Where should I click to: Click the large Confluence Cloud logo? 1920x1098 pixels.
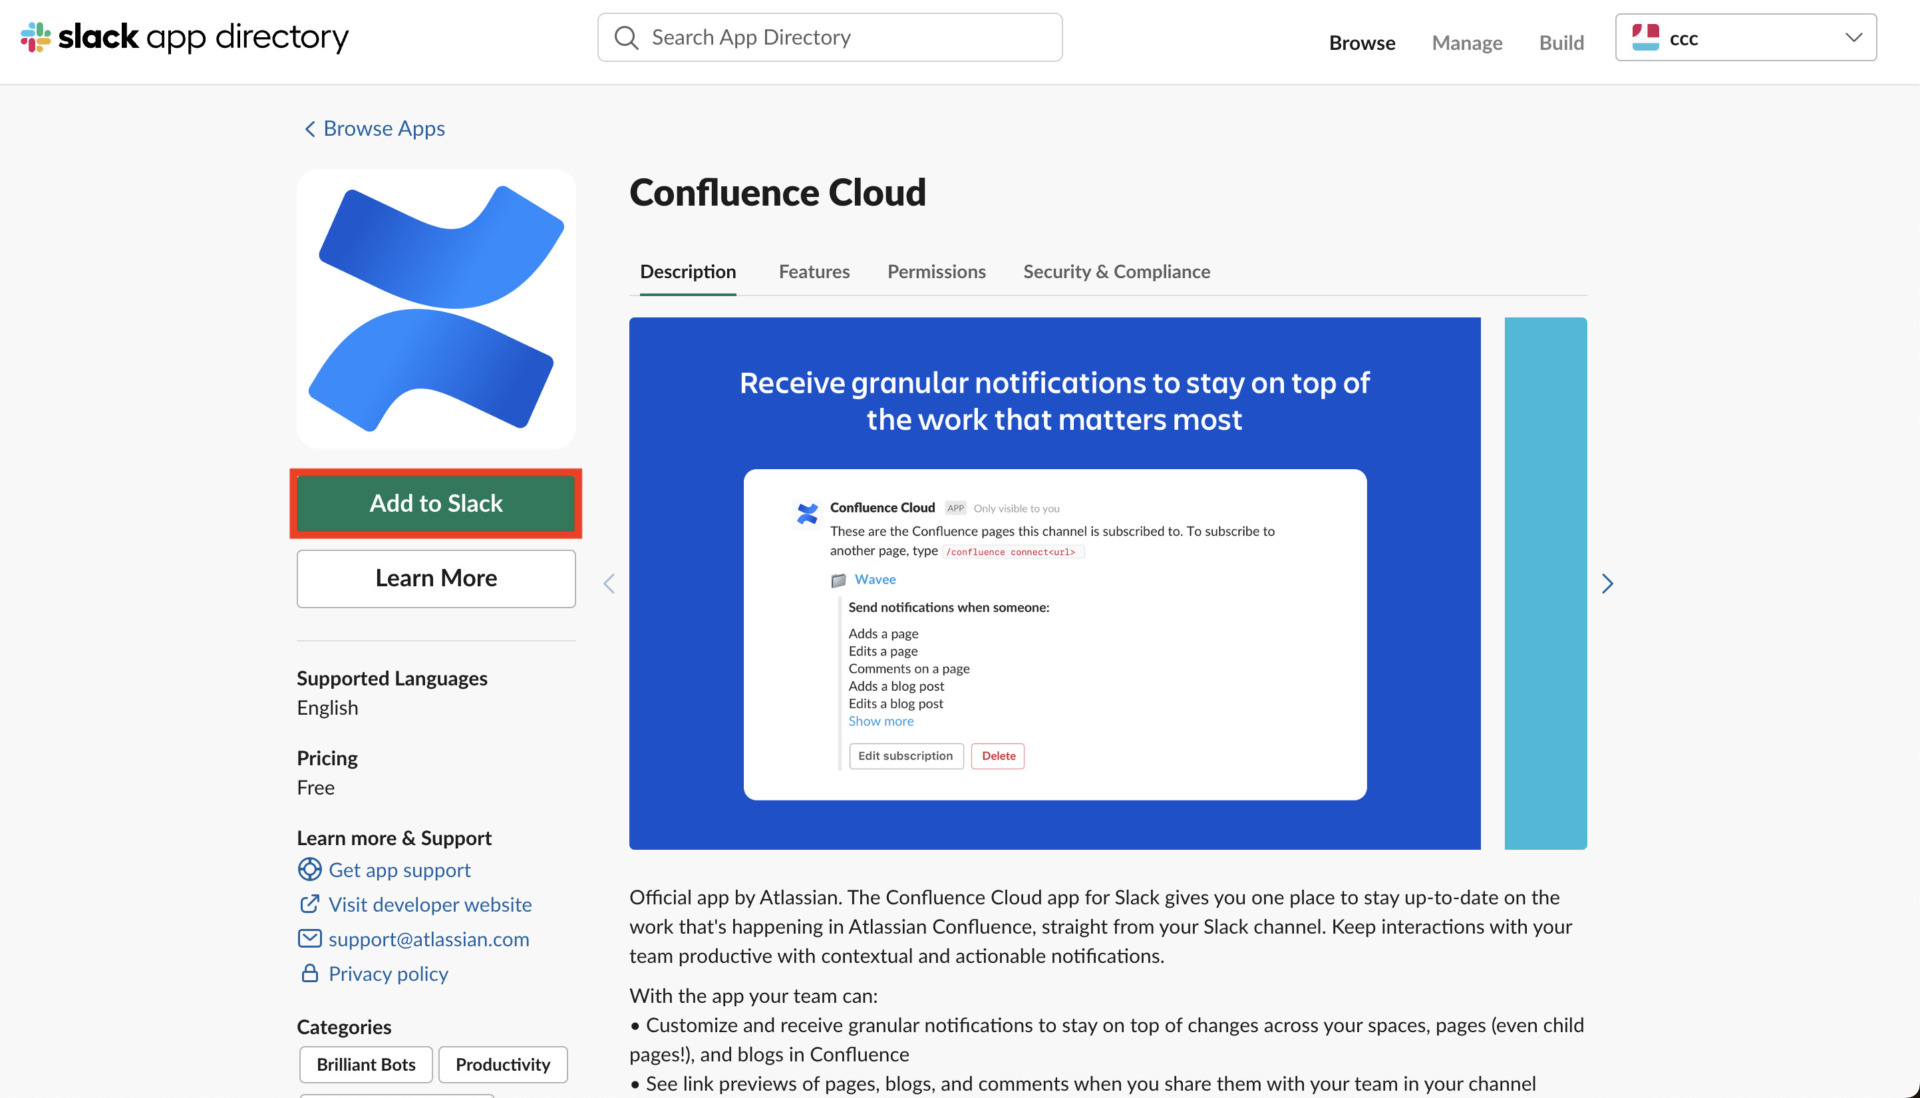pyautogui.click(x=436, y=308)
